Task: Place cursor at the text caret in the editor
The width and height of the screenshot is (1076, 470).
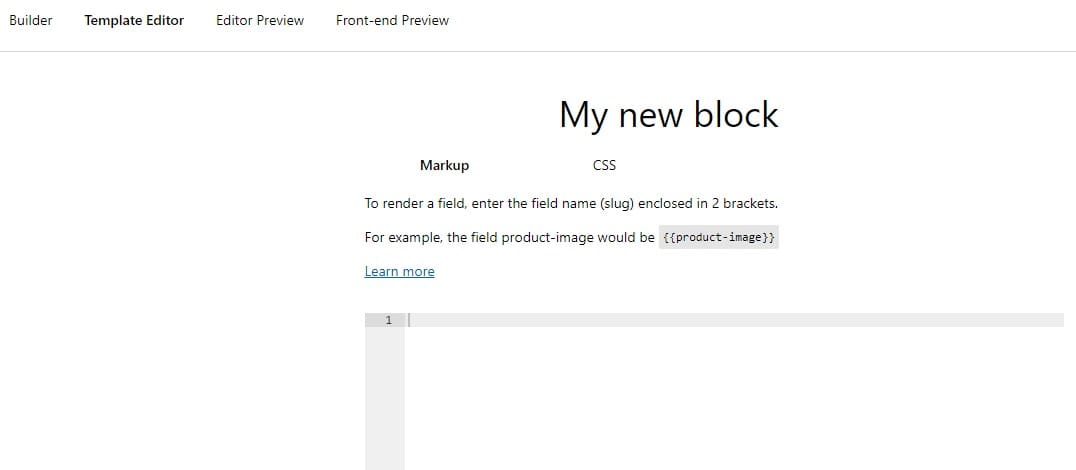Action: pos(409,320)
